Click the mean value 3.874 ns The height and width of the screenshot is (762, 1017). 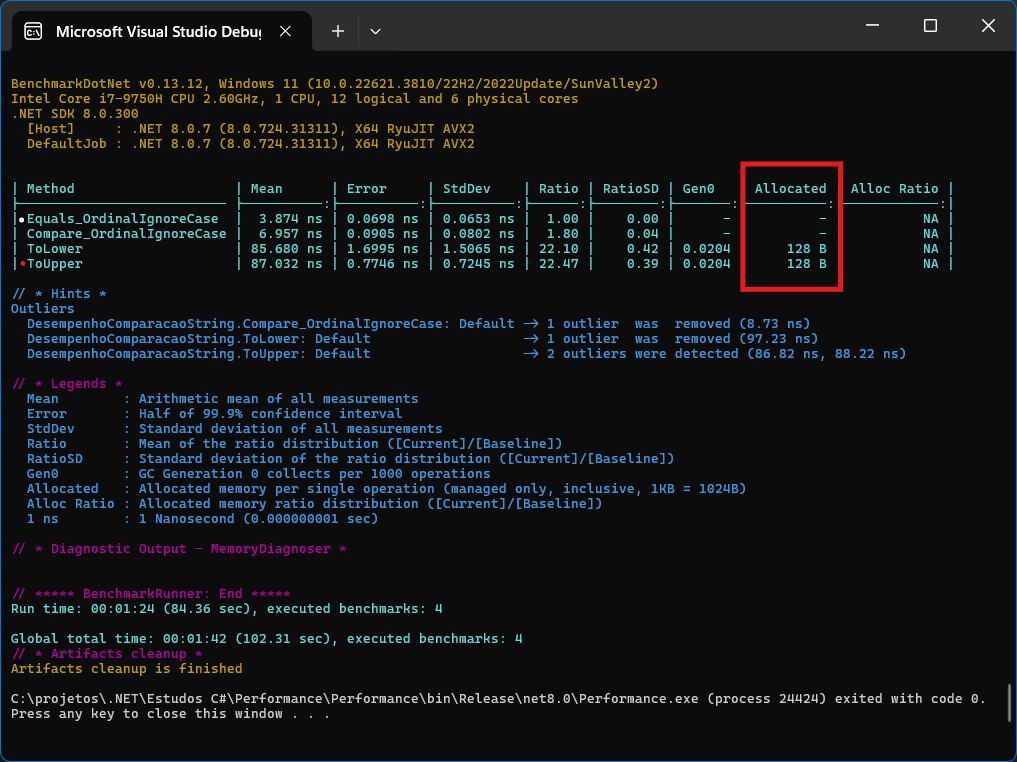pyautogui.click(x=290, y=219)
